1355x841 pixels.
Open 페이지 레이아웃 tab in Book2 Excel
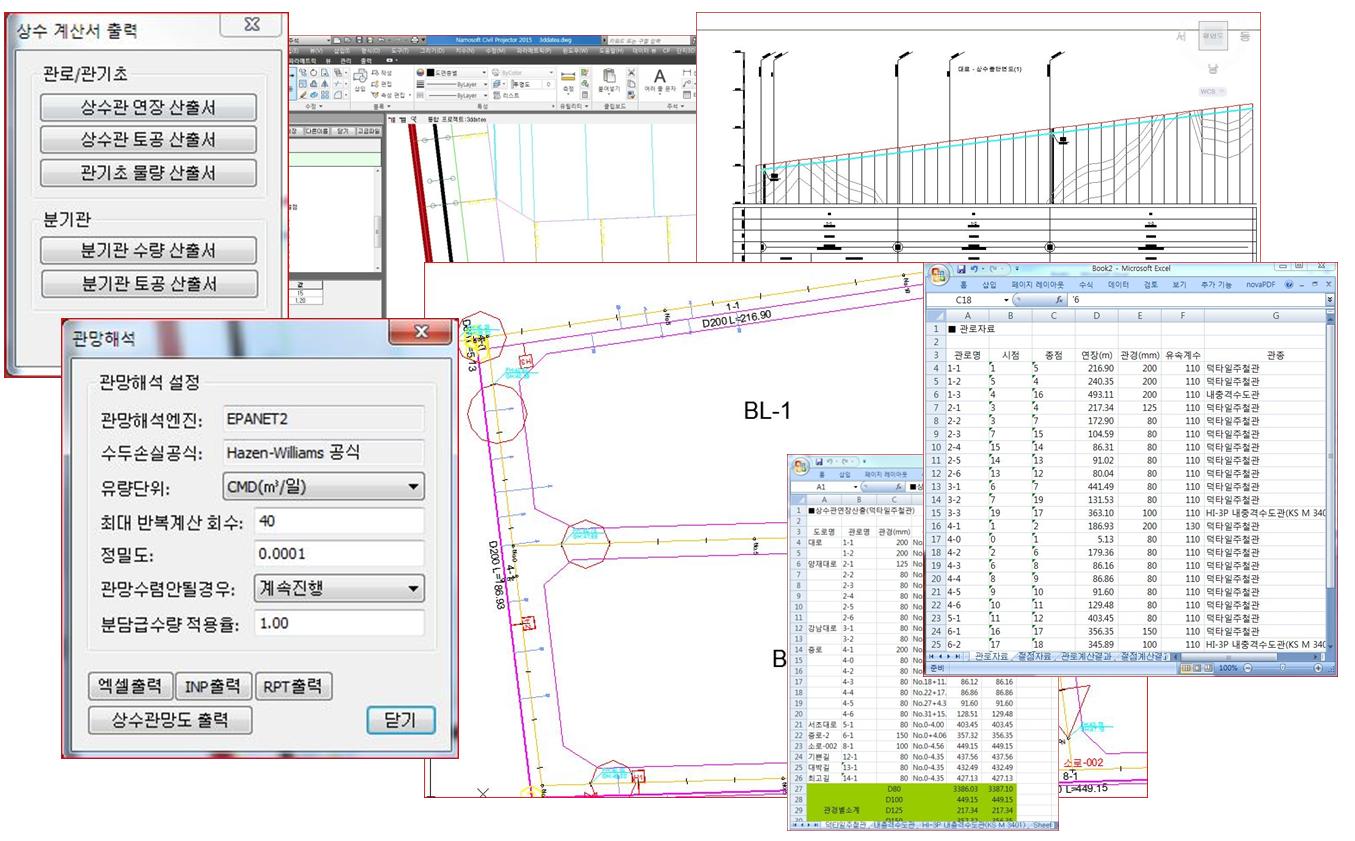1037,284
